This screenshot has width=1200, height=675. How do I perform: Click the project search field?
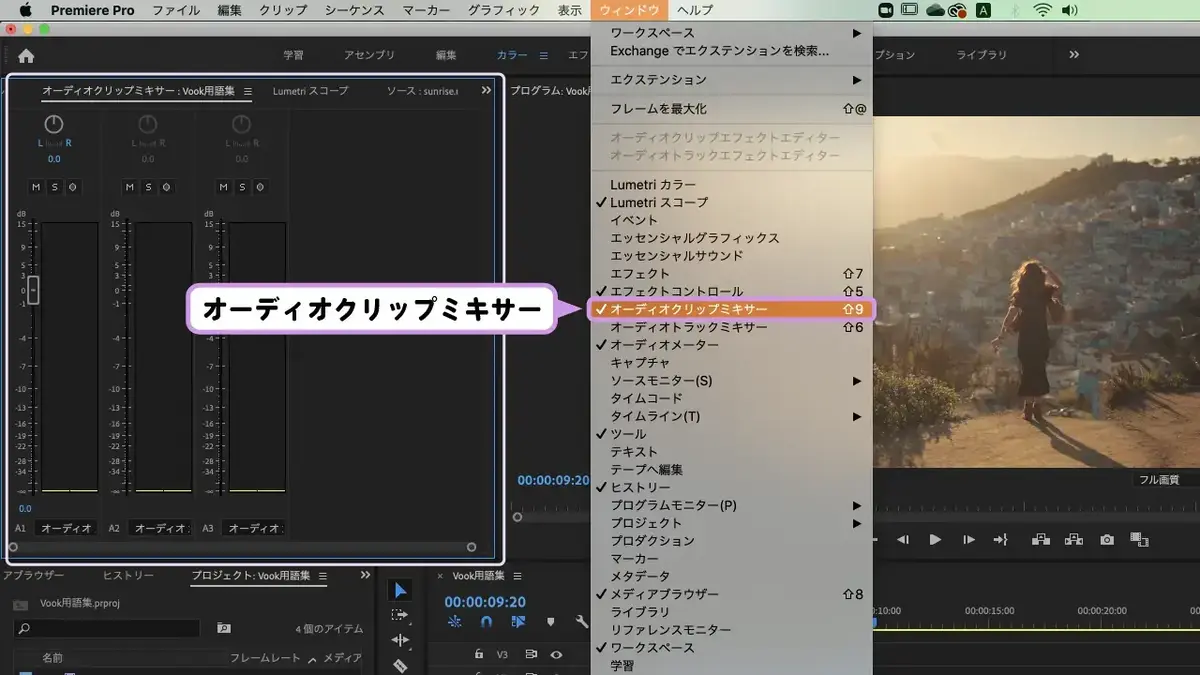click(x=107, y=628)
